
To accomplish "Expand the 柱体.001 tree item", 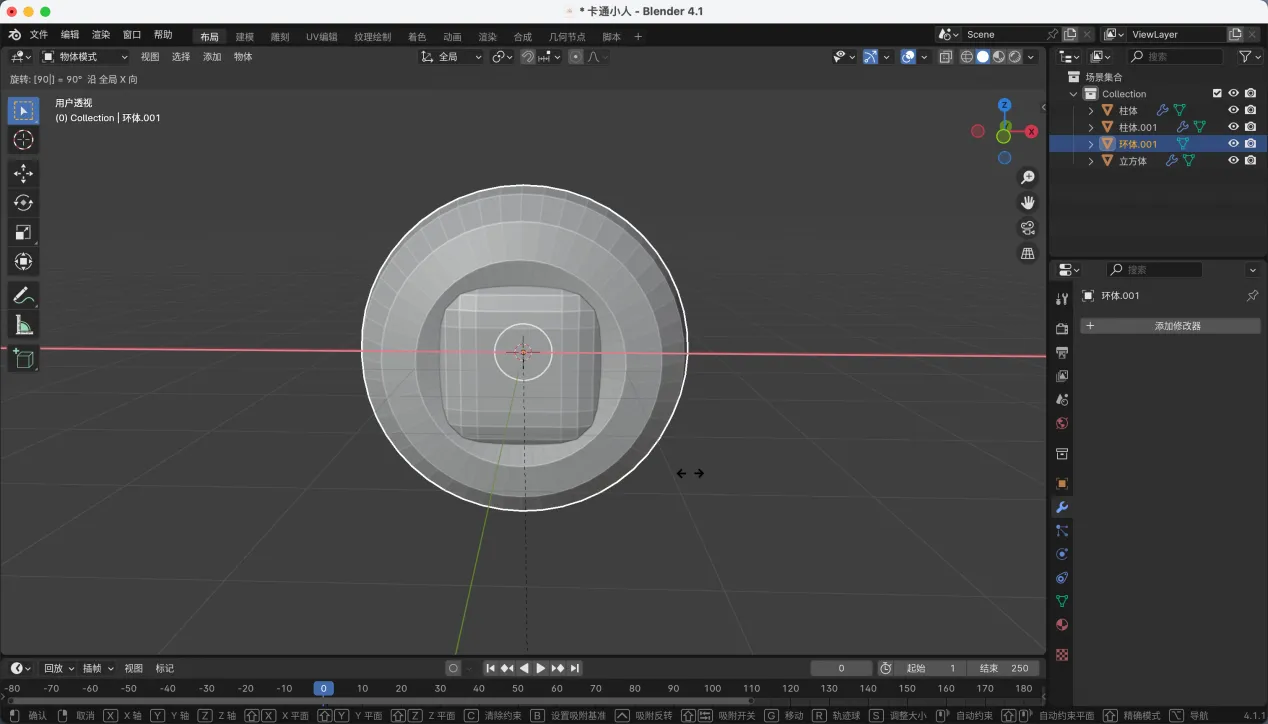I will [1091, 127].
